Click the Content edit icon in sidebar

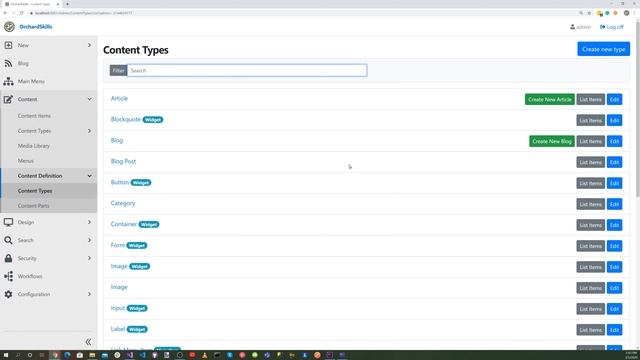tap(8, 99)
